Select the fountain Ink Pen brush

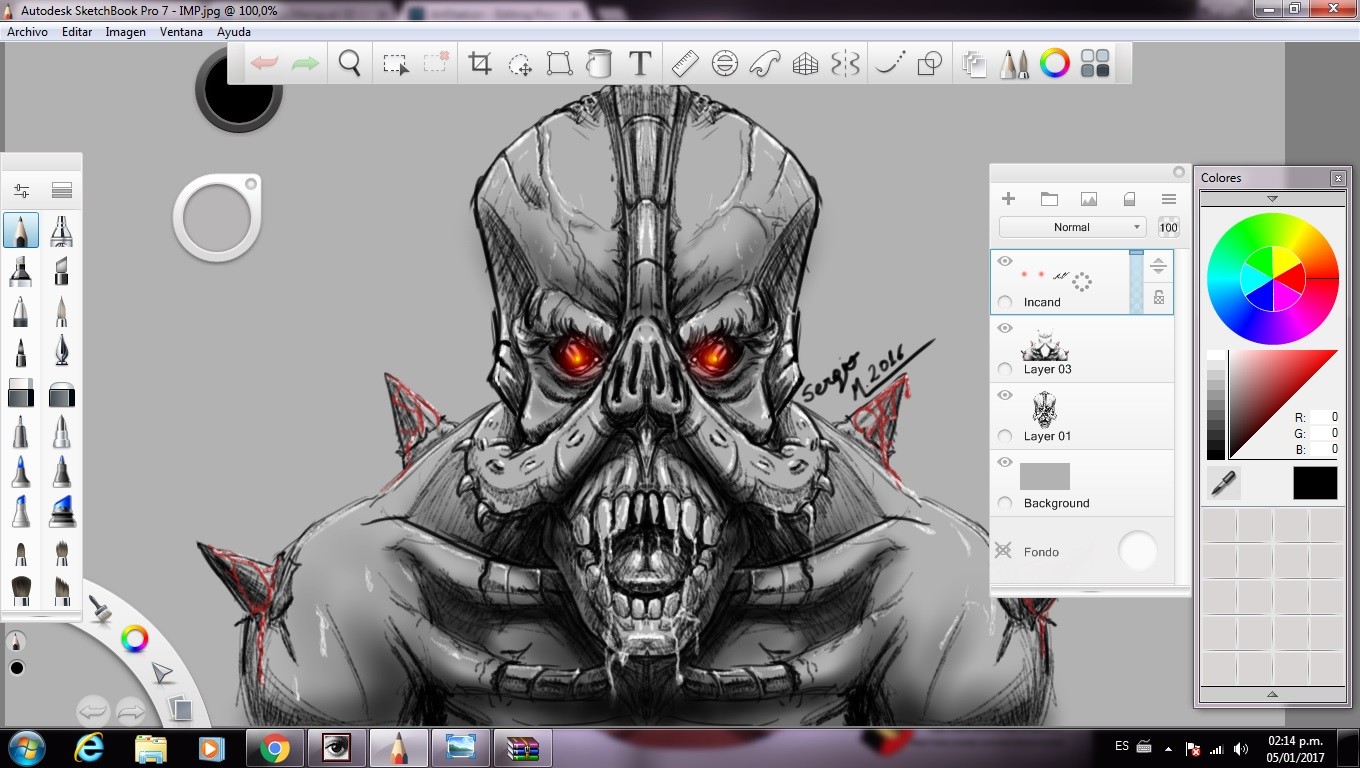(61, 352)
